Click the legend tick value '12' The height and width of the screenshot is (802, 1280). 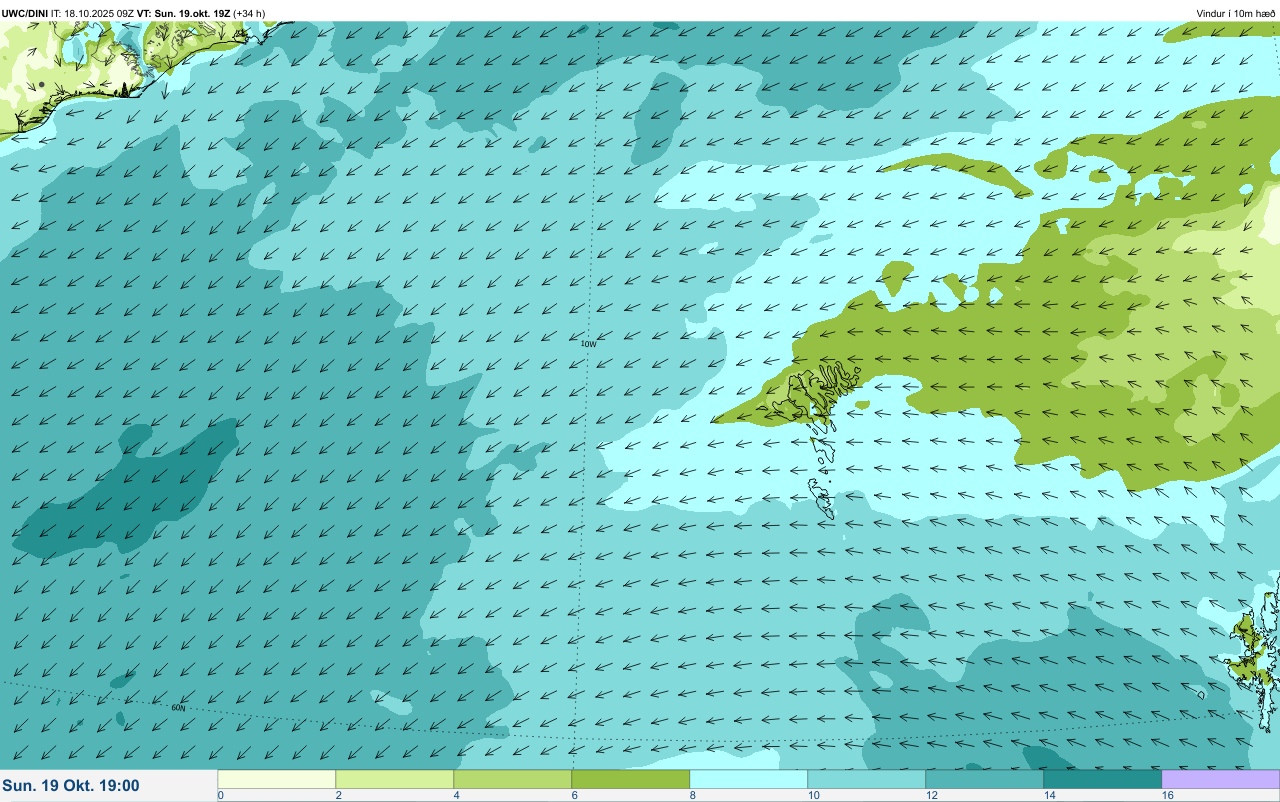tap(932, 795)
